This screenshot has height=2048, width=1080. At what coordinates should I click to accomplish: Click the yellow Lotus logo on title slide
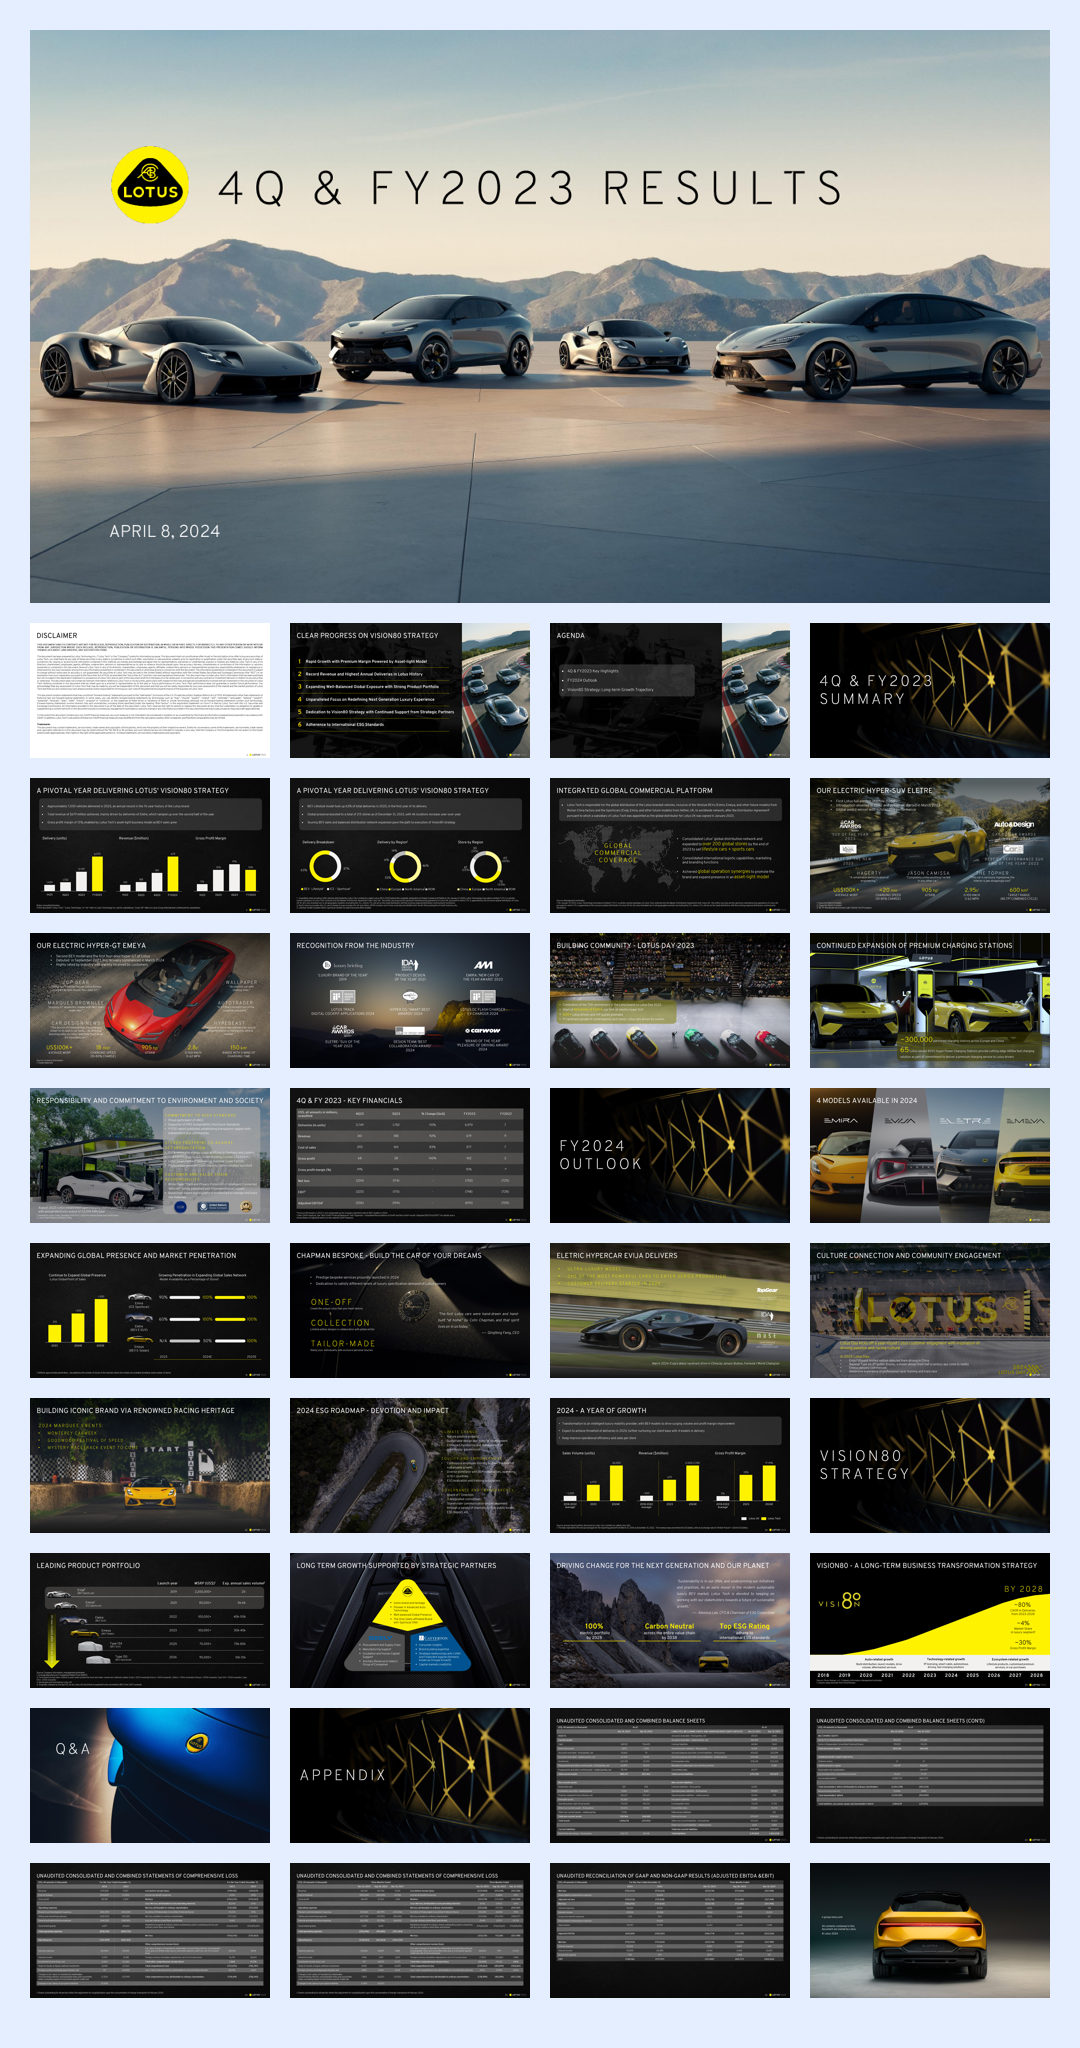(149, 185)
